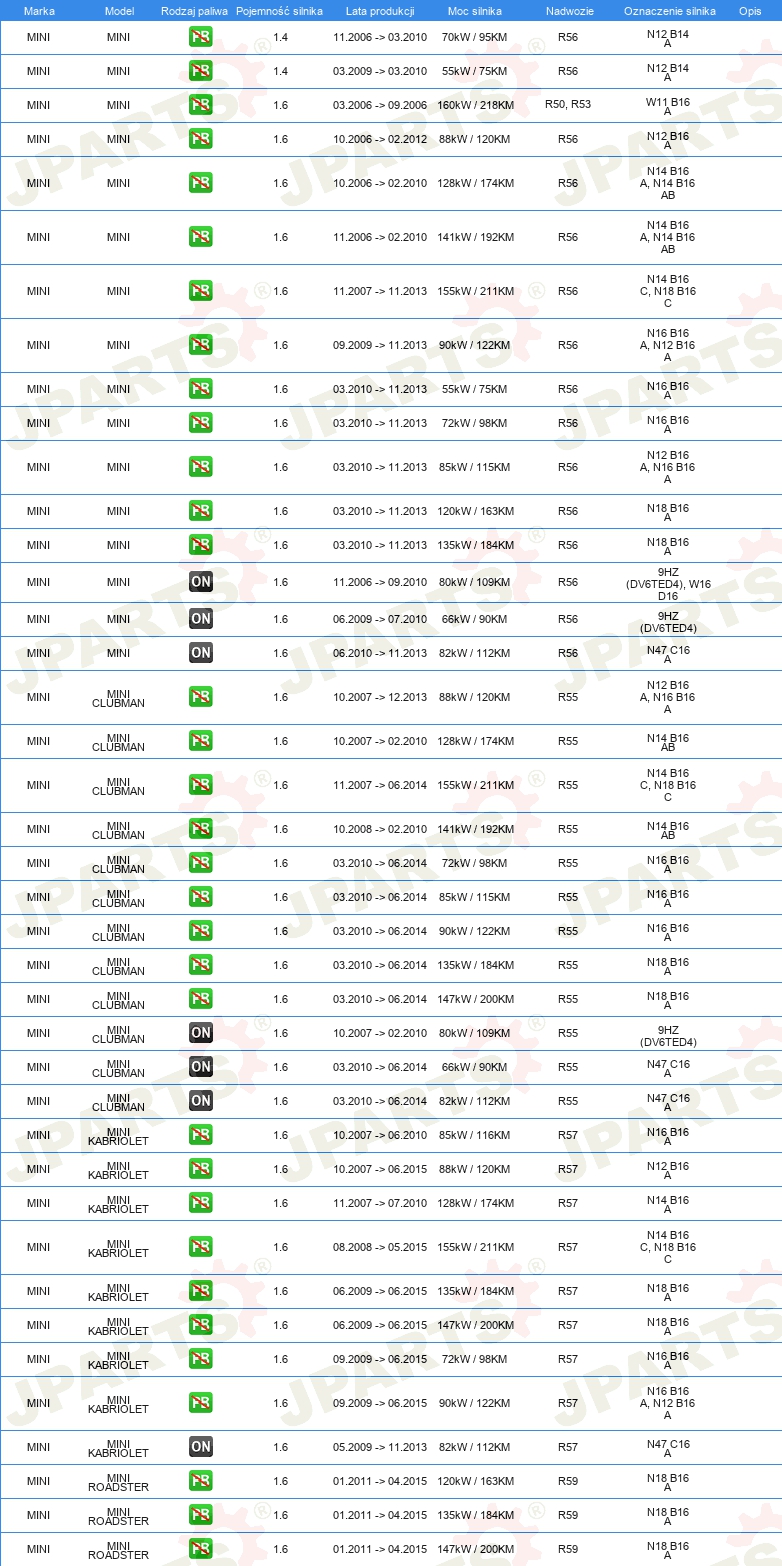
Task: Click the '03.2006 -> 09.2006' production years cell
Action: [380, 105]
